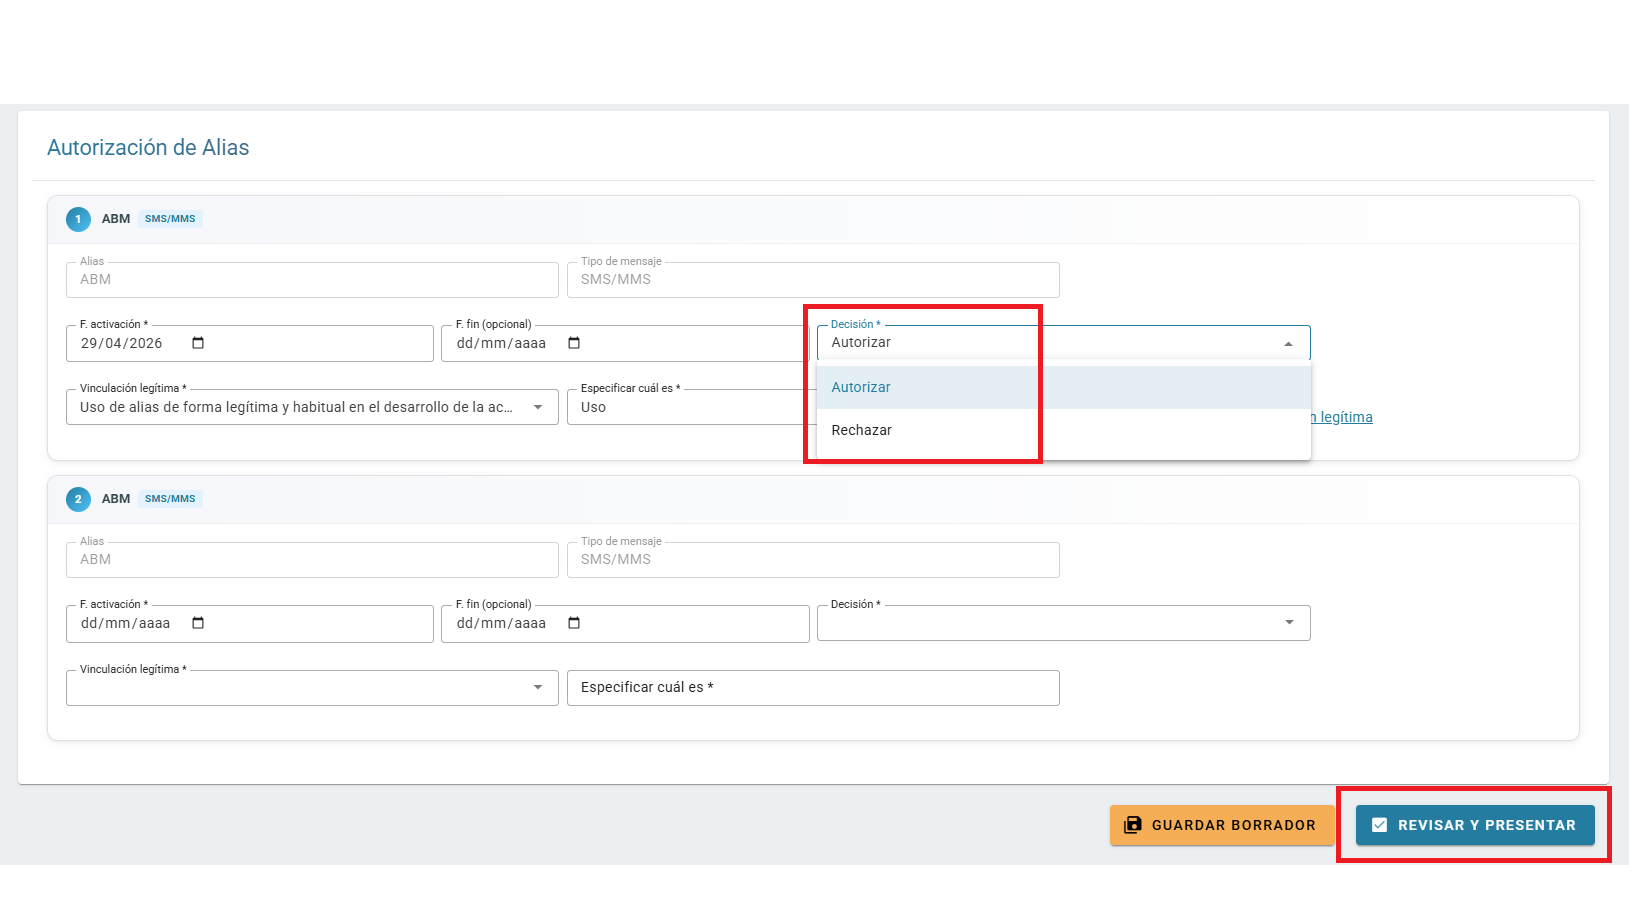Click the save icon on Guardar Borrador
The width and height of the screenshot is (1629, 924).
(x=1133, y=825)
